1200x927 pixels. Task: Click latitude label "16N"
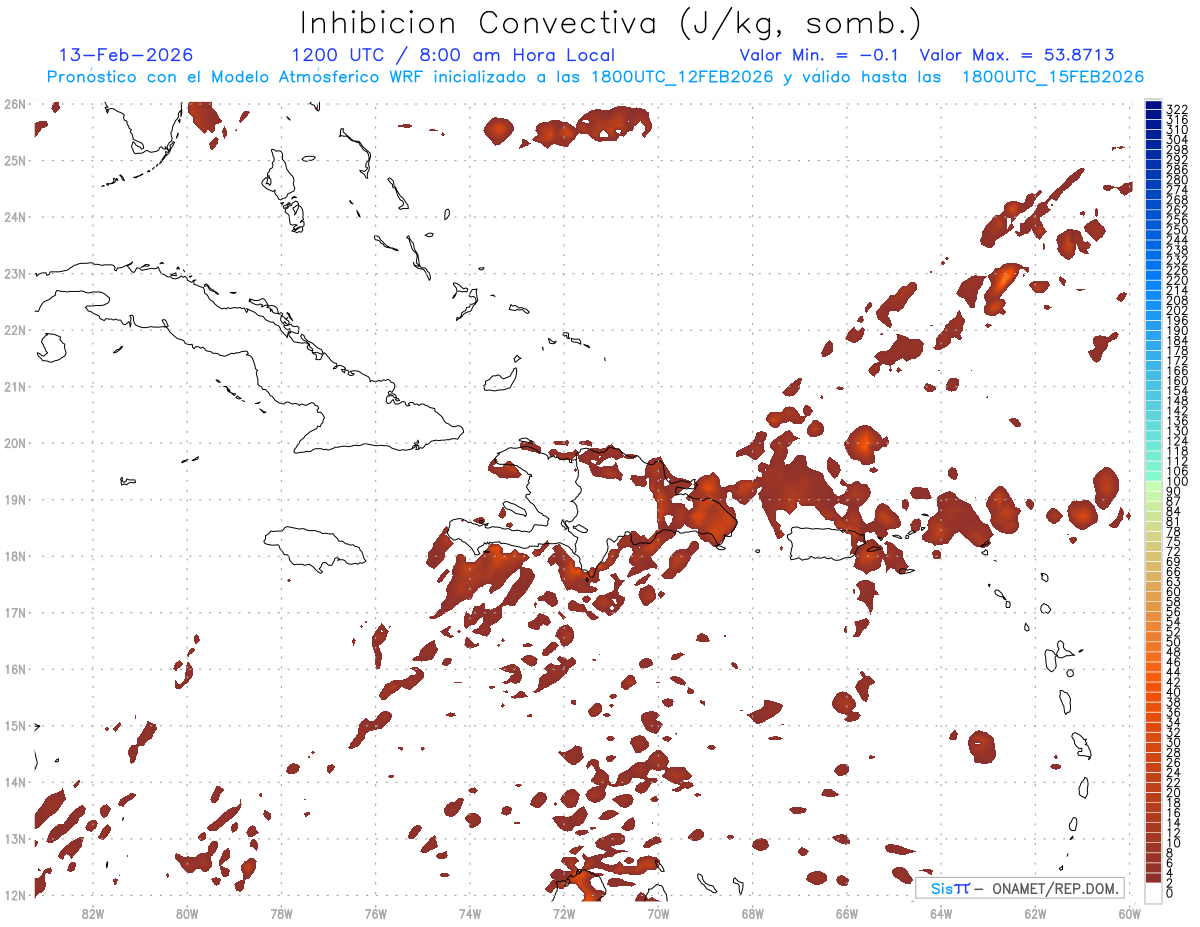pos(14,669)
